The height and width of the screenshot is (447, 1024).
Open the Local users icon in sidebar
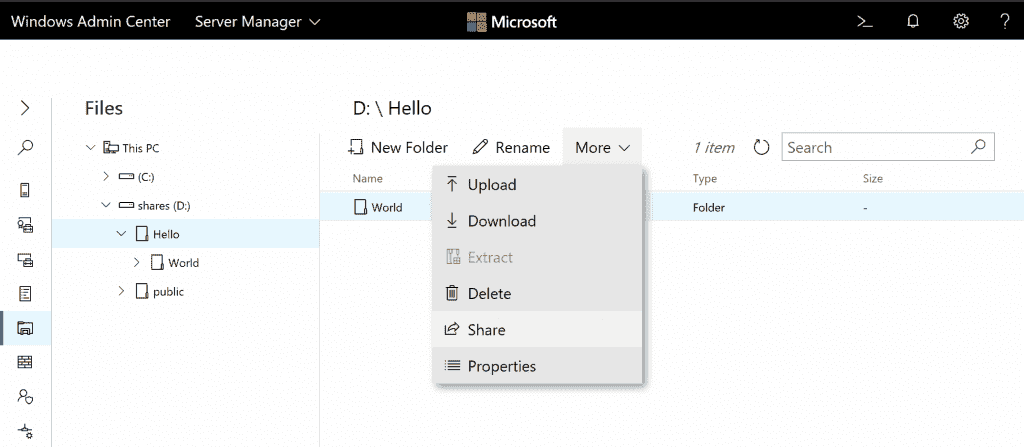click(x=25, y=396)
